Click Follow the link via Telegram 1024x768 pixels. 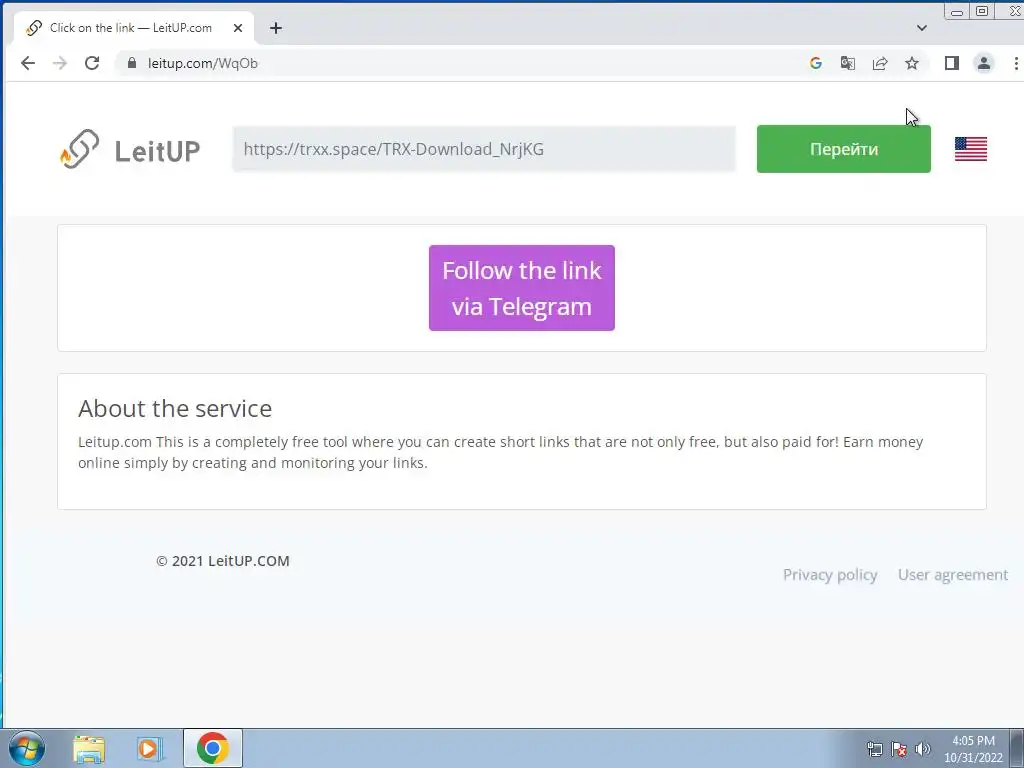(522, 288)
